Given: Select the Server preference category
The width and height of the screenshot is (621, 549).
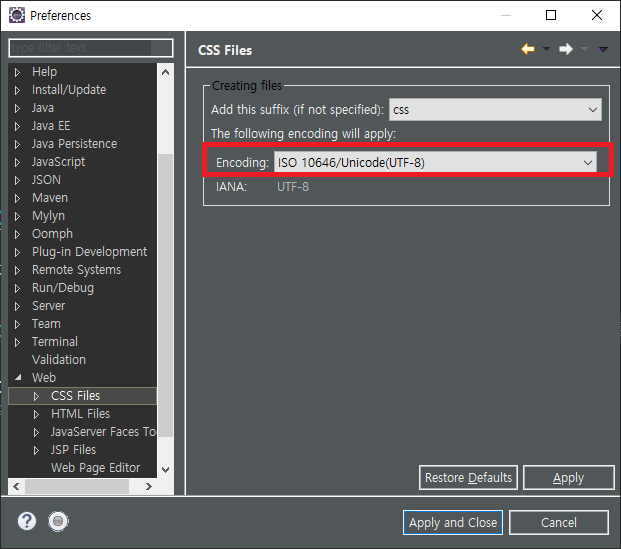Looking at the screenshot, I should pos(48,306).
